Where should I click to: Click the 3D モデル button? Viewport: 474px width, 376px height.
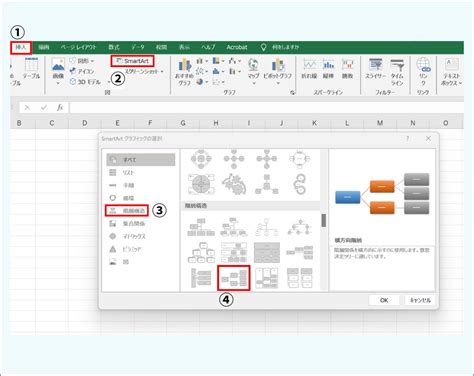click(x=85, y=82)
